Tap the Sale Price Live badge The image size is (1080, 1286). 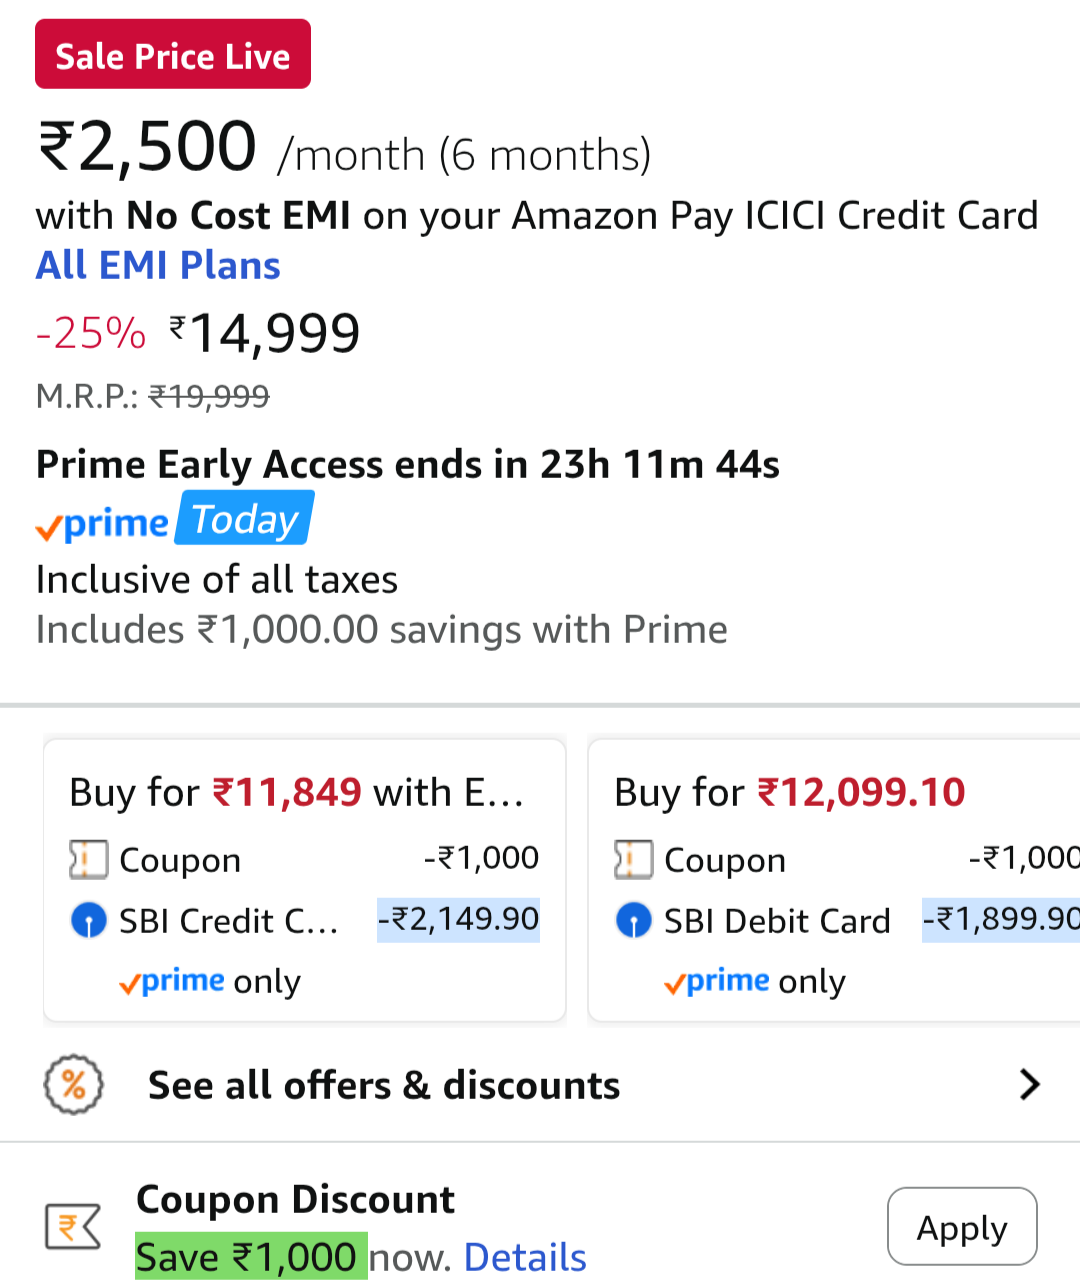click(173, 55)
